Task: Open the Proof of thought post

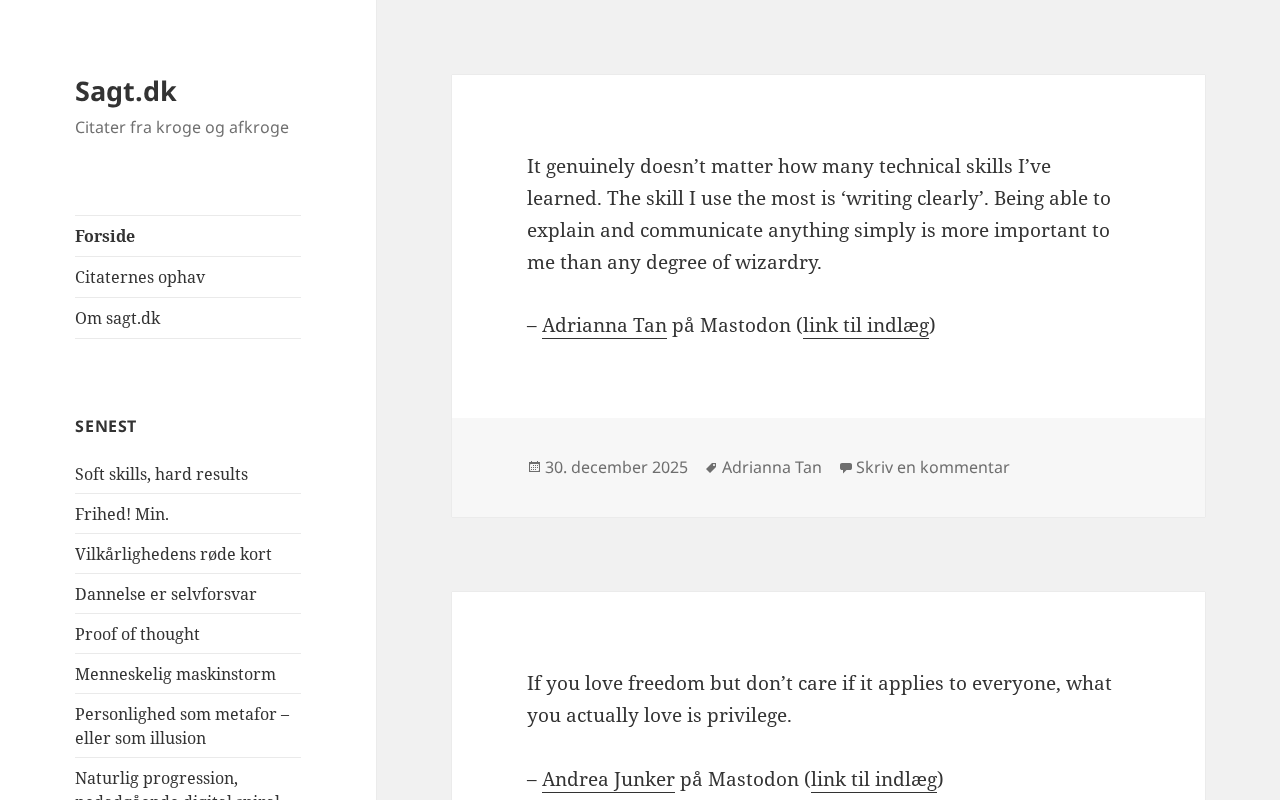Action: click(x=137, y=634)
